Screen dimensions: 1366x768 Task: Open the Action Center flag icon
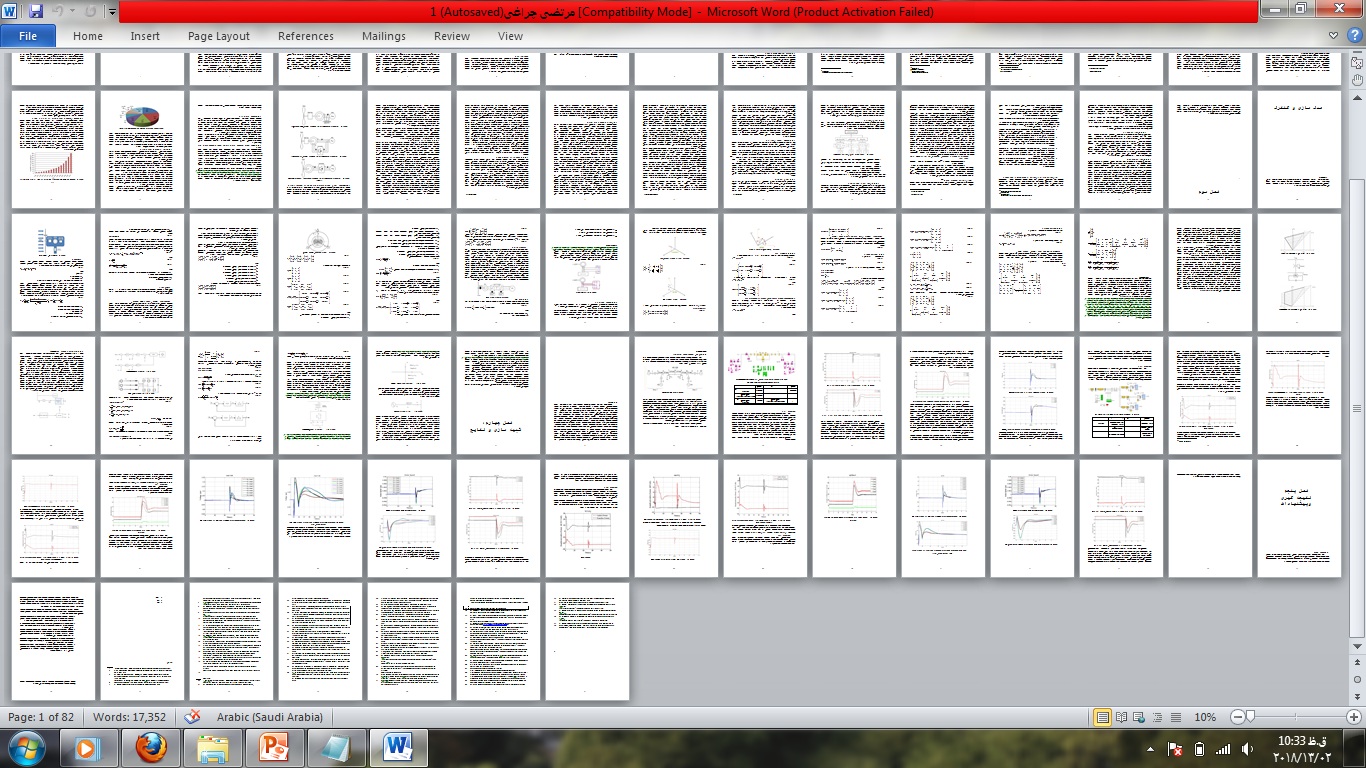[x=1176, y=749]
